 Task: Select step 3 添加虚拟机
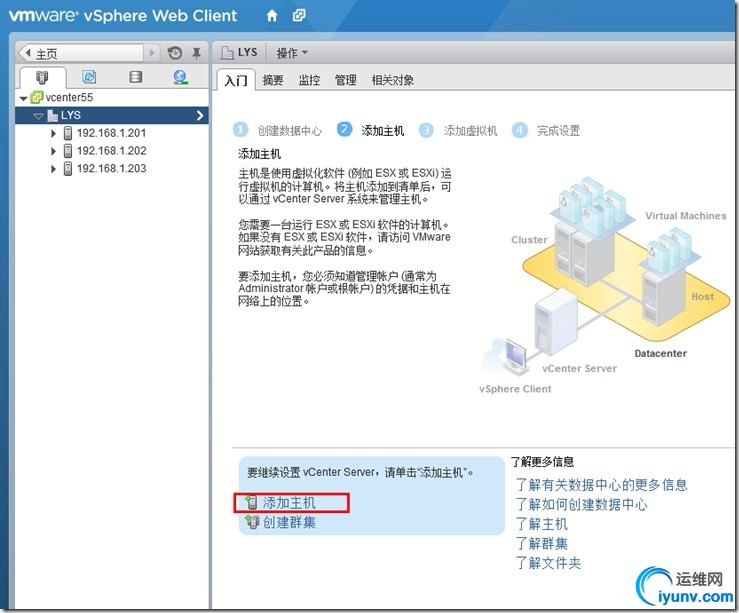[458, 130]
